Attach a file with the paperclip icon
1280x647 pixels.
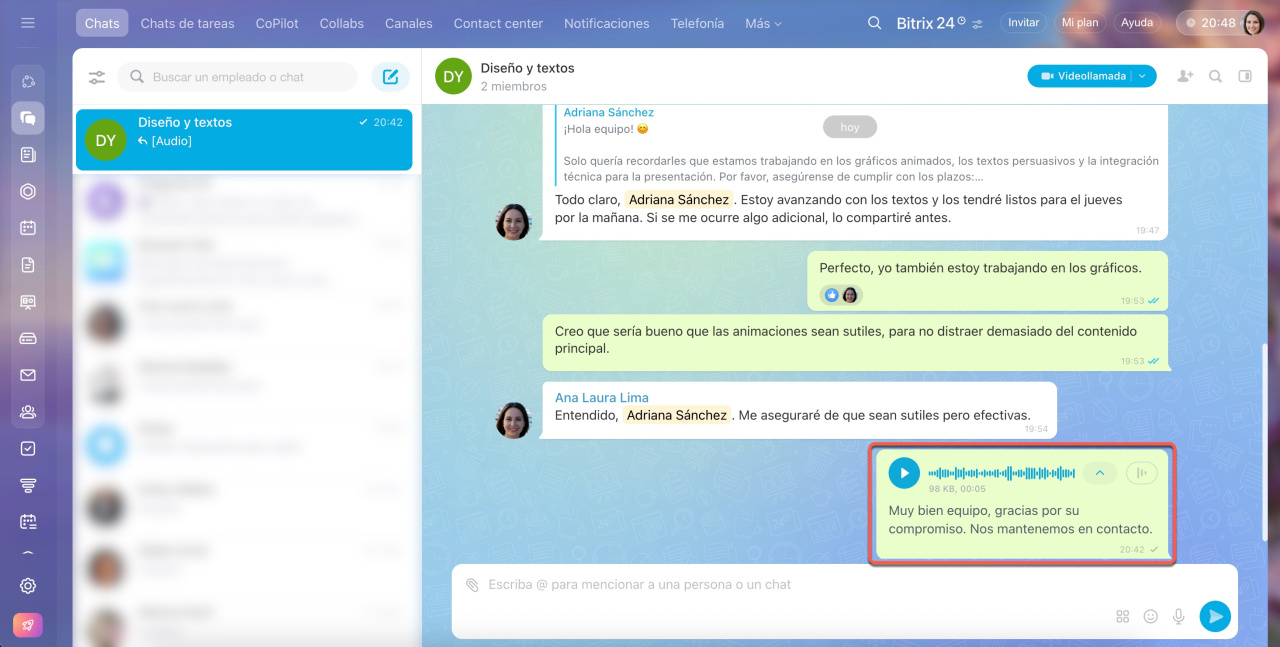click(472, 584)
